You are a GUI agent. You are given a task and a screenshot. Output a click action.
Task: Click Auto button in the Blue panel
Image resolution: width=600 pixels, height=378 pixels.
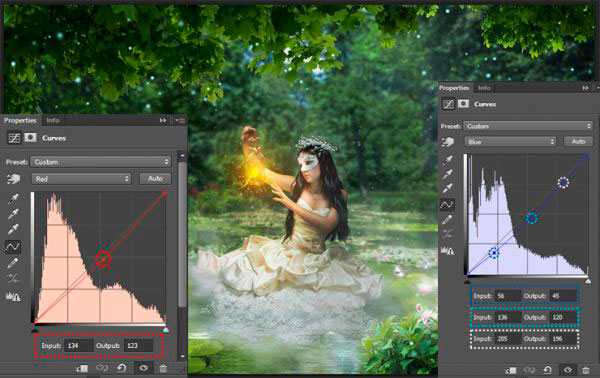pyautogui.click(x=578, y=142)
